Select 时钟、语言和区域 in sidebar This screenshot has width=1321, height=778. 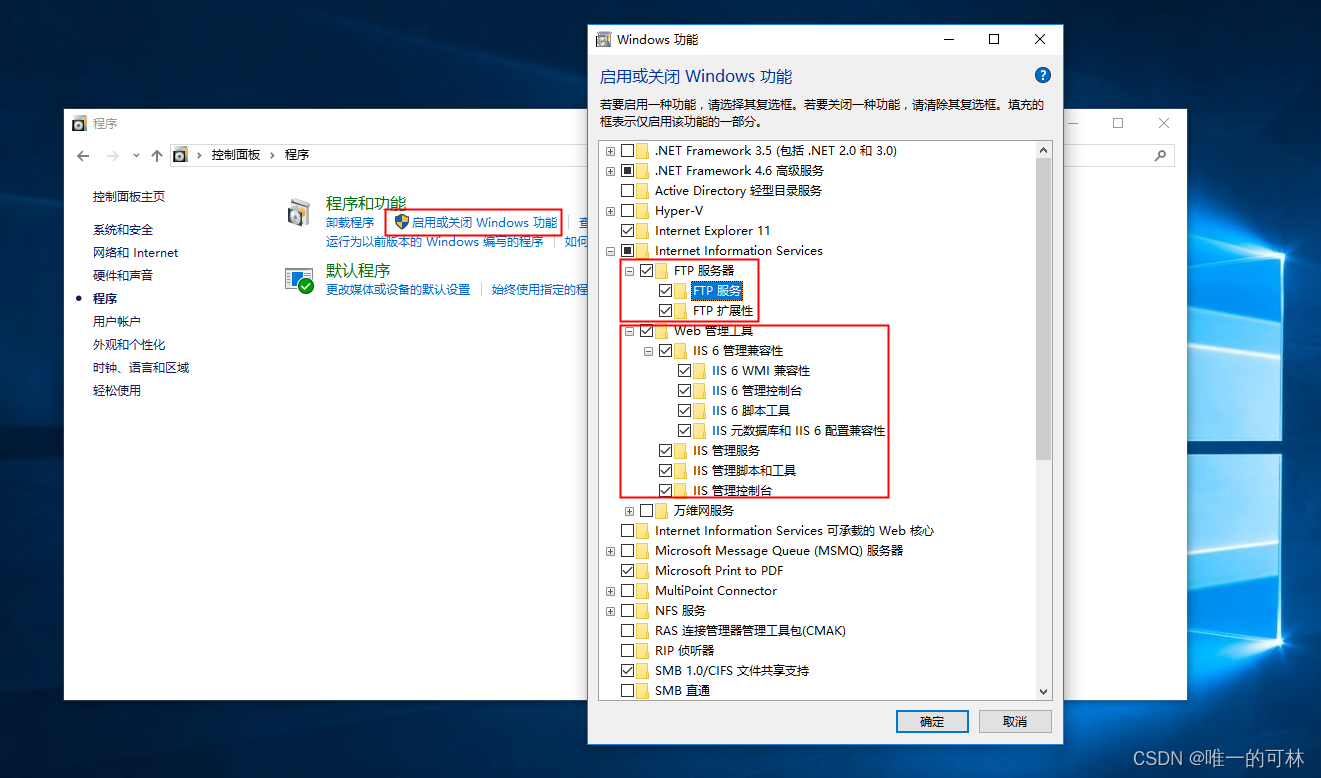tap(141, 368)
